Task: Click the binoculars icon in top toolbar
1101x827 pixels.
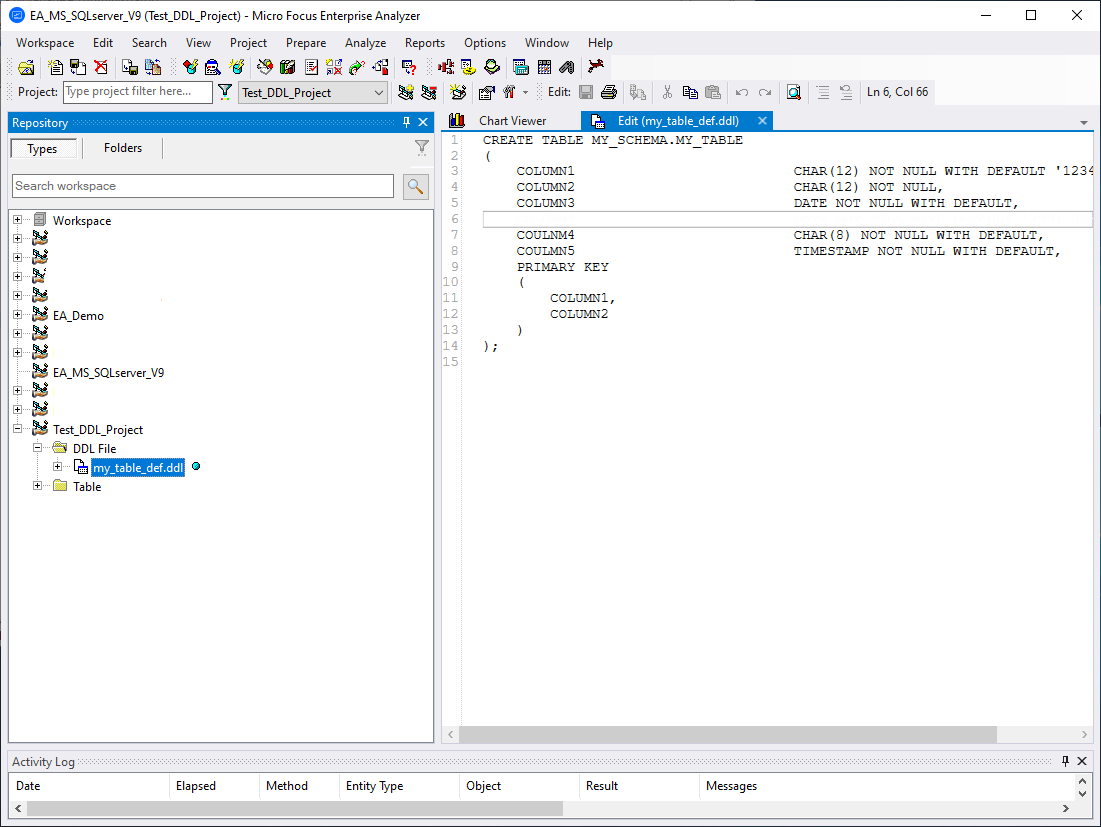Action: 567,67
